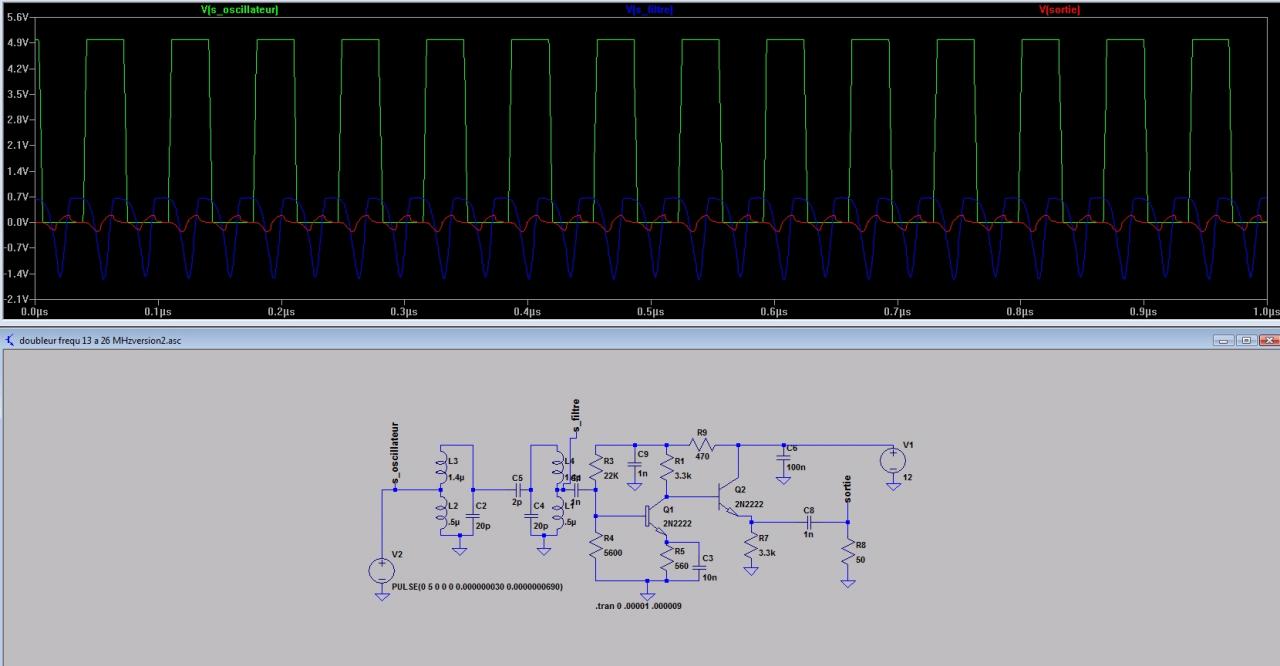
Task: Click the .tran simulation directive text
Action: (638, 606)
